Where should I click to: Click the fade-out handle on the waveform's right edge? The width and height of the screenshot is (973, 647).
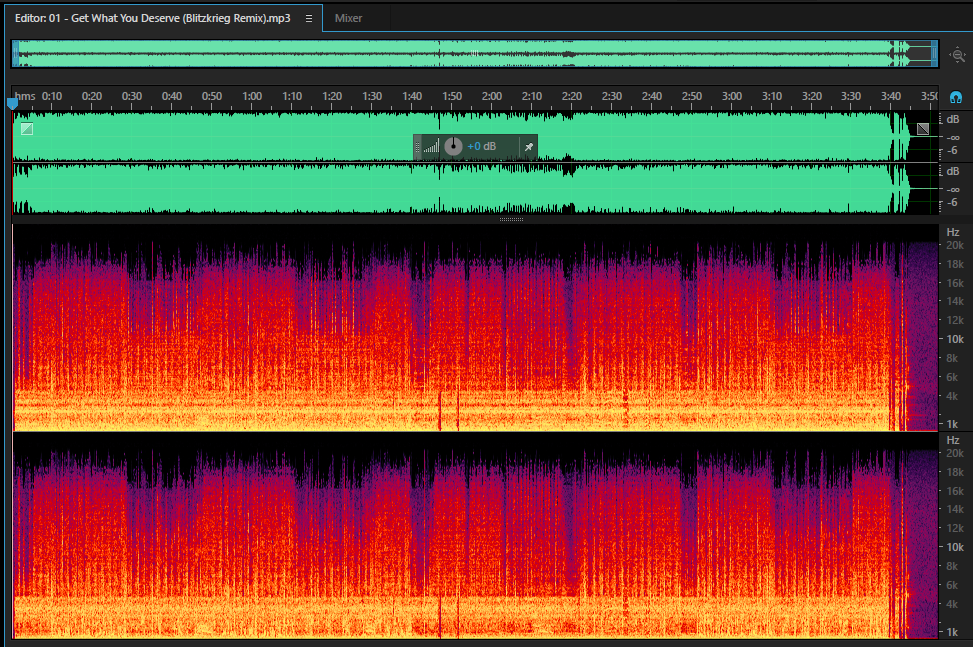(923, 128)
